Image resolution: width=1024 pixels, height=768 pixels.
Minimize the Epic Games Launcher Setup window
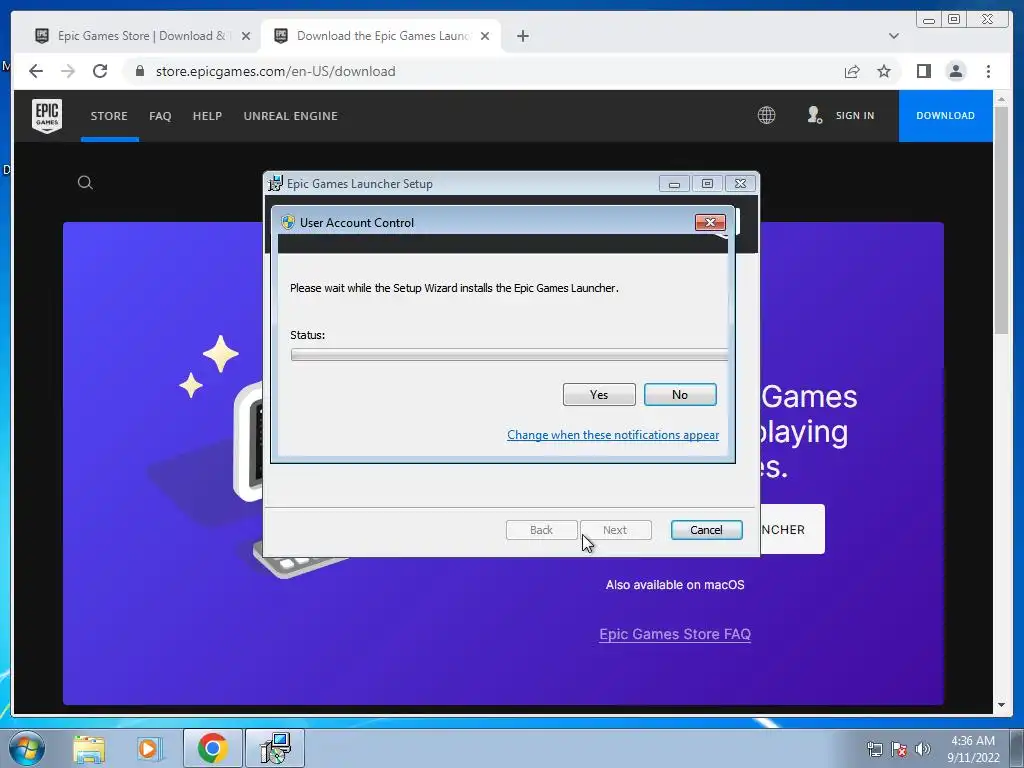point(674,184)
